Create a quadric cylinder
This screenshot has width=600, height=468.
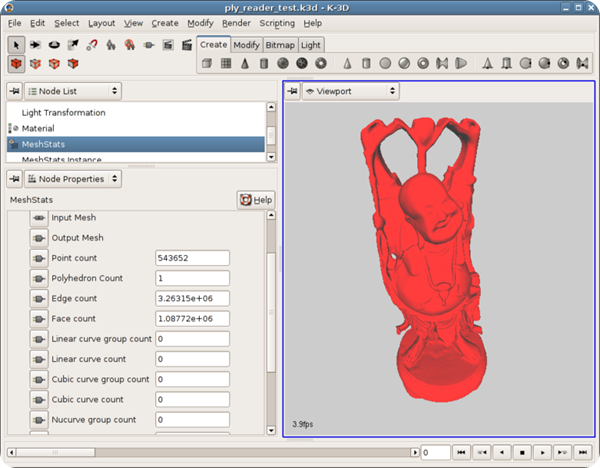pos(366,63)
